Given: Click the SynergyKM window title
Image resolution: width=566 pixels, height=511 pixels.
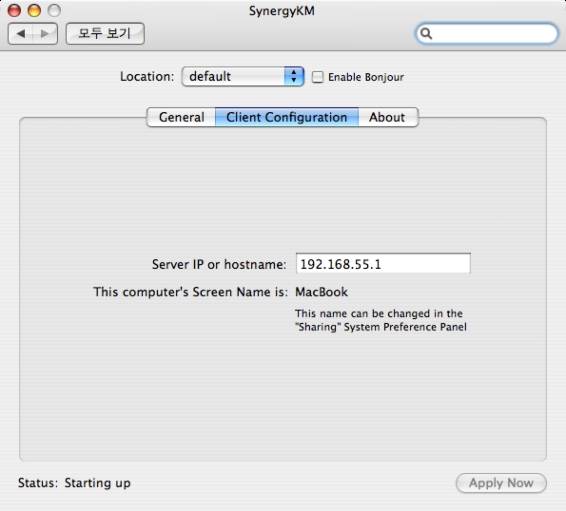Looking at the screenshot, I should [x=282, y=11].
